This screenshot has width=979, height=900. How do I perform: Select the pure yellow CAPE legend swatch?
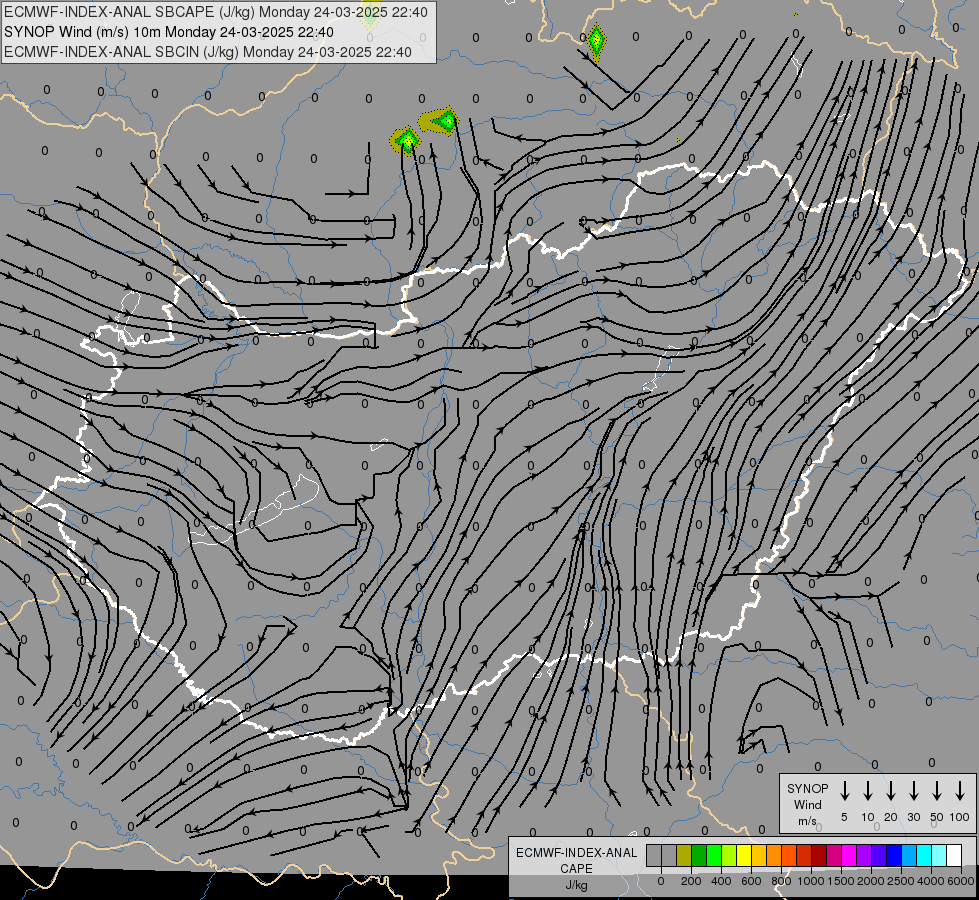coord(744,856)
